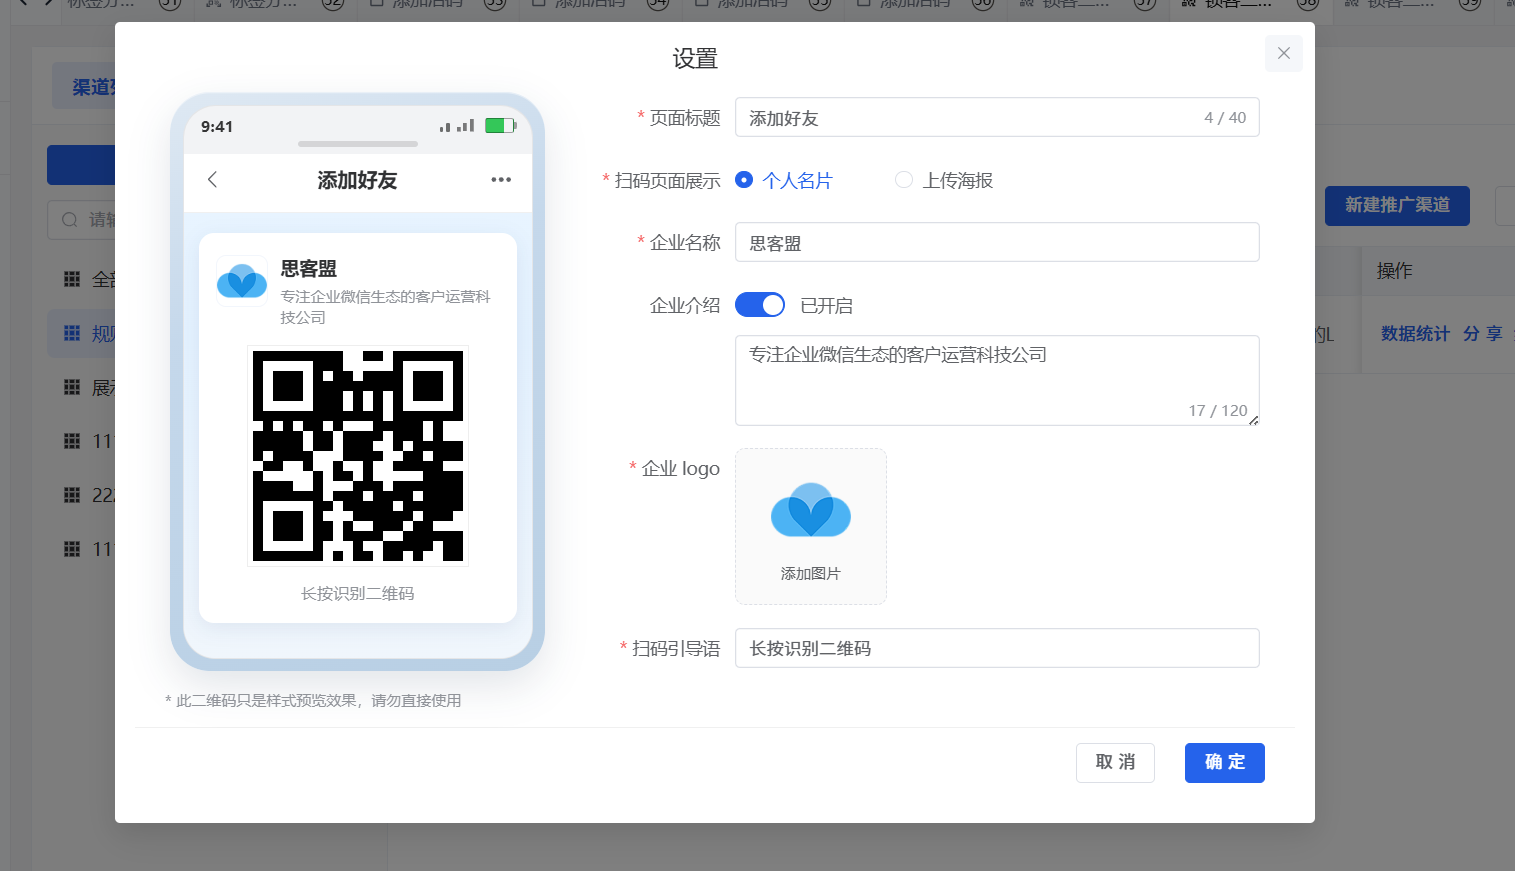
Task: Select the QR code preview image
Action: click(358, 456)
